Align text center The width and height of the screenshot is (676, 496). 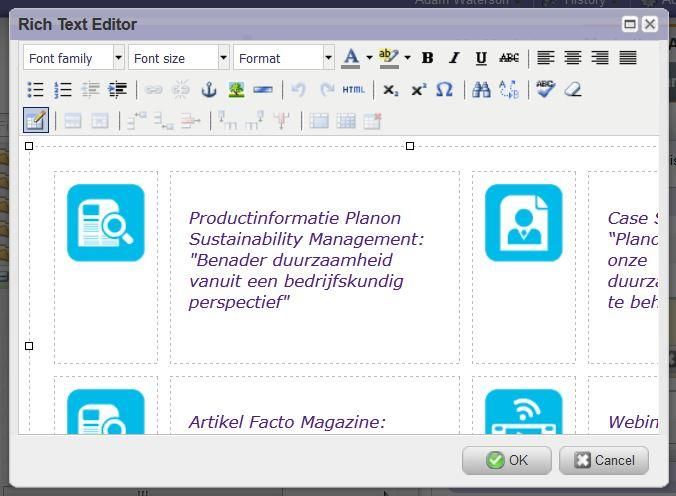click(x=573, y=58)
